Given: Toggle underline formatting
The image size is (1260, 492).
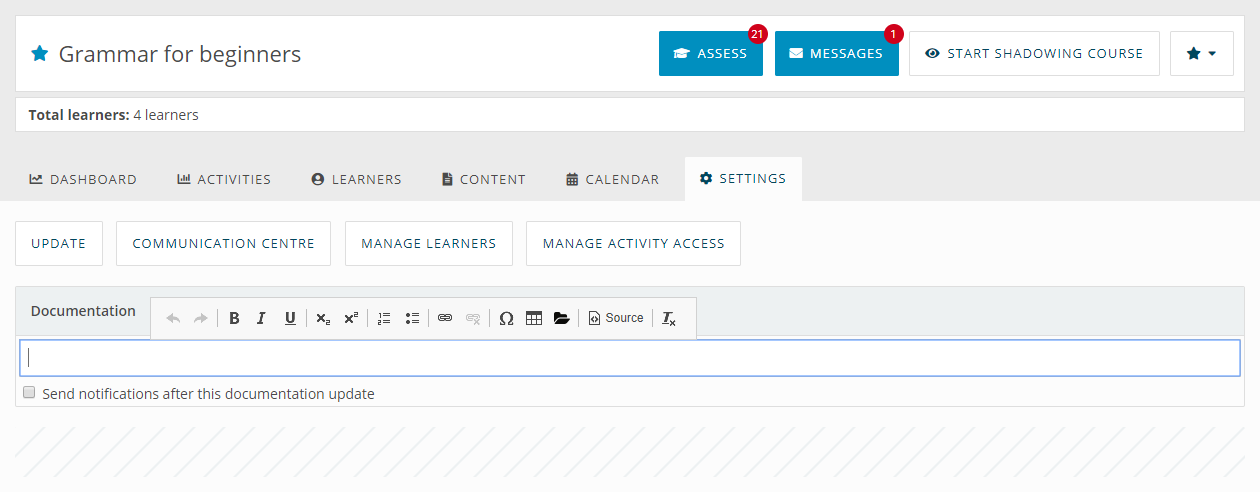Looking at the screenshot, I should click(290, 318).
